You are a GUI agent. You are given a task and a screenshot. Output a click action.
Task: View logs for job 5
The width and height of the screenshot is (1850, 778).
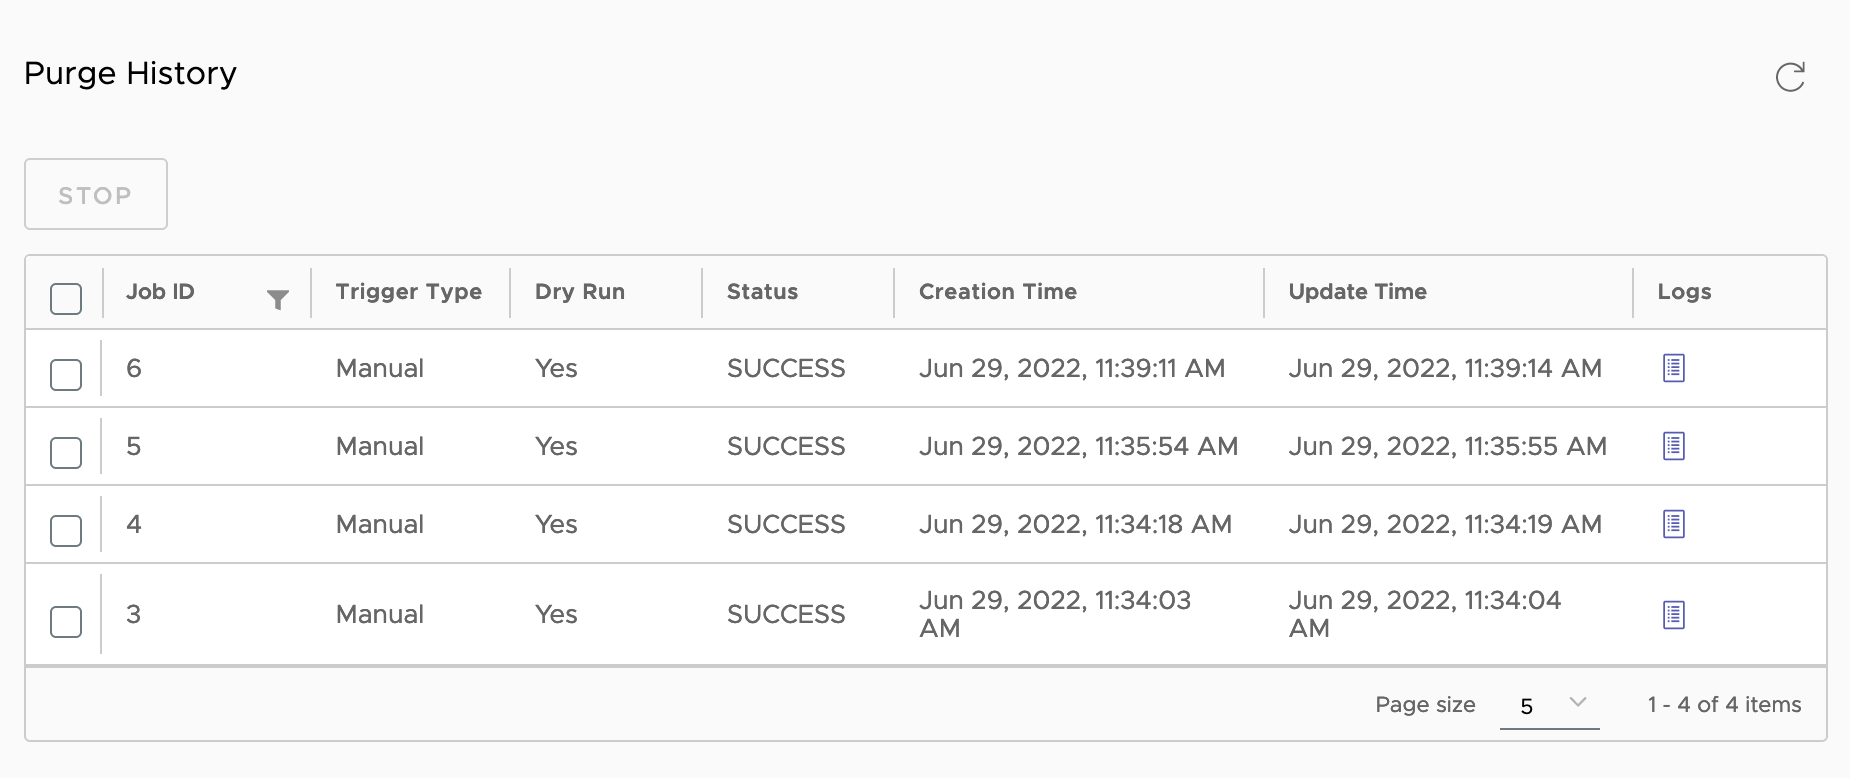(x=1674, y=446)
